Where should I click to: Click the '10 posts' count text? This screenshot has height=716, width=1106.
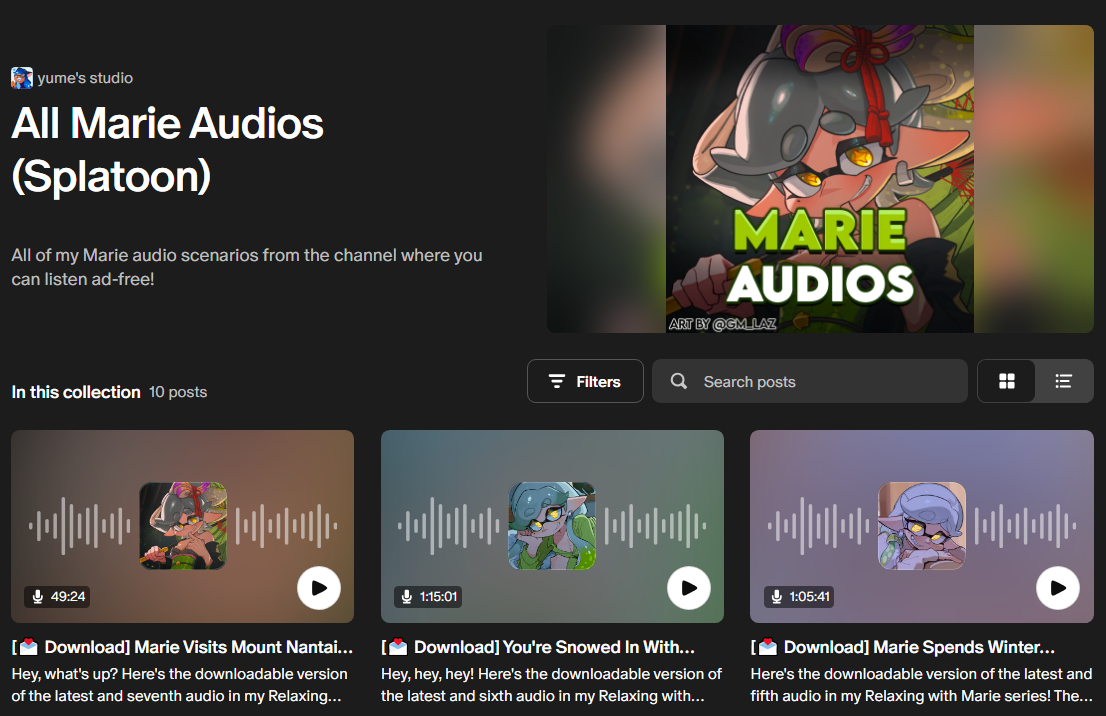pyautogui.click(x=178, y=392)
